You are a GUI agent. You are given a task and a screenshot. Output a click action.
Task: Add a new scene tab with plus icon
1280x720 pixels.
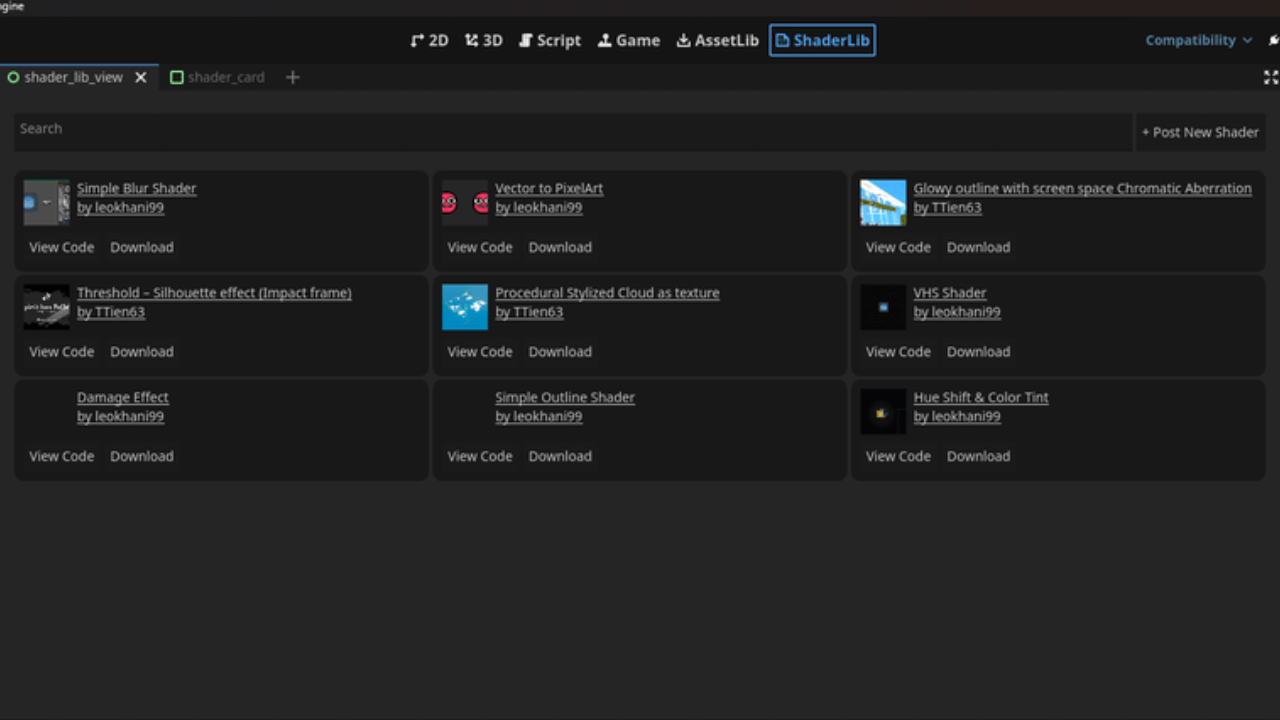pos(292,77)
